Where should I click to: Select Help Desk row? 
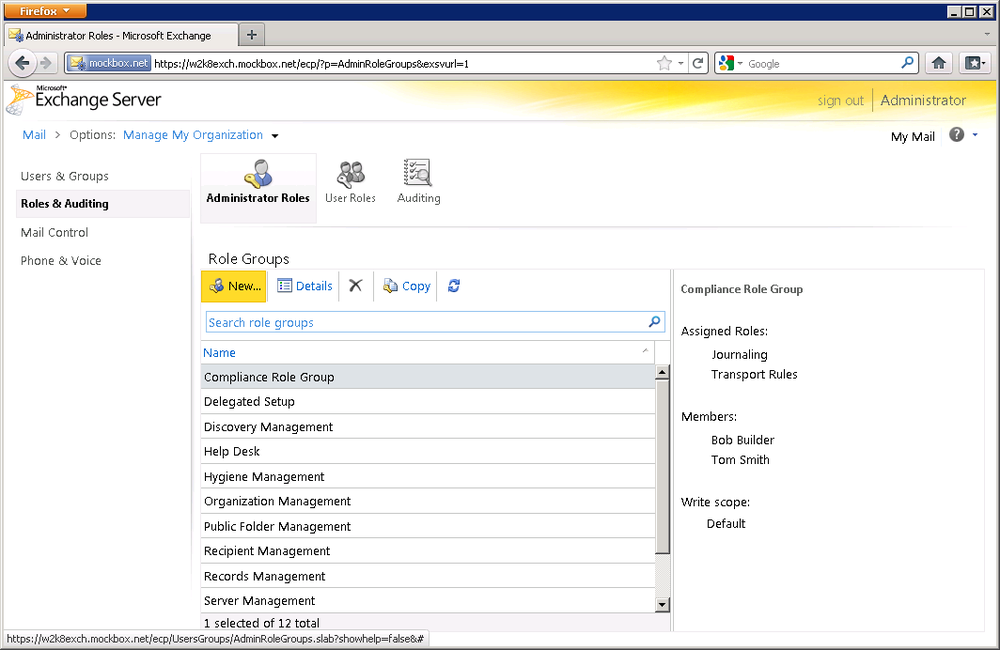coord(428,452)
